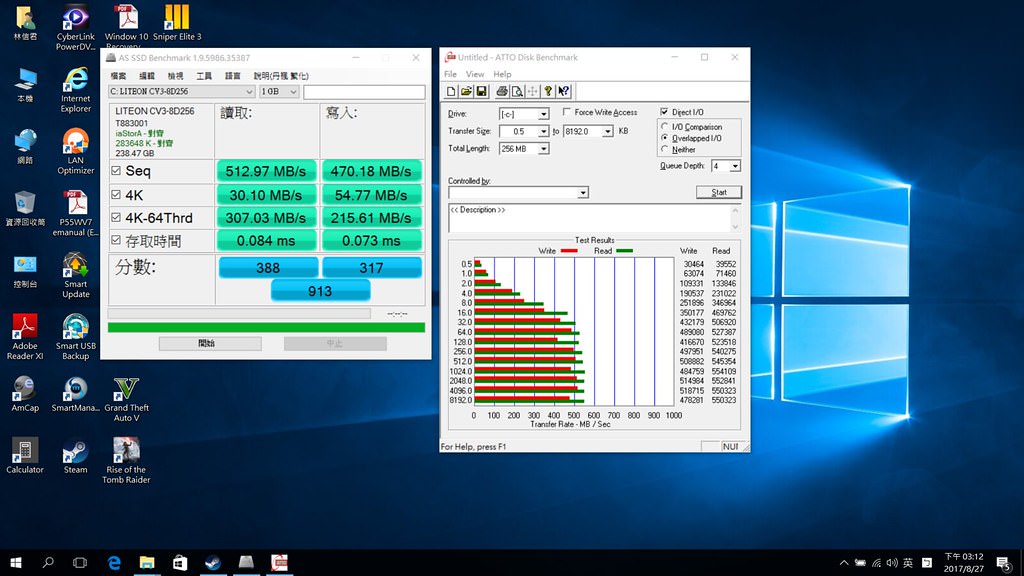Open the AmCap desktop icon
The width and height of the screenshot is (1024, 576).
pyautogui.click(x=25, y=394)
